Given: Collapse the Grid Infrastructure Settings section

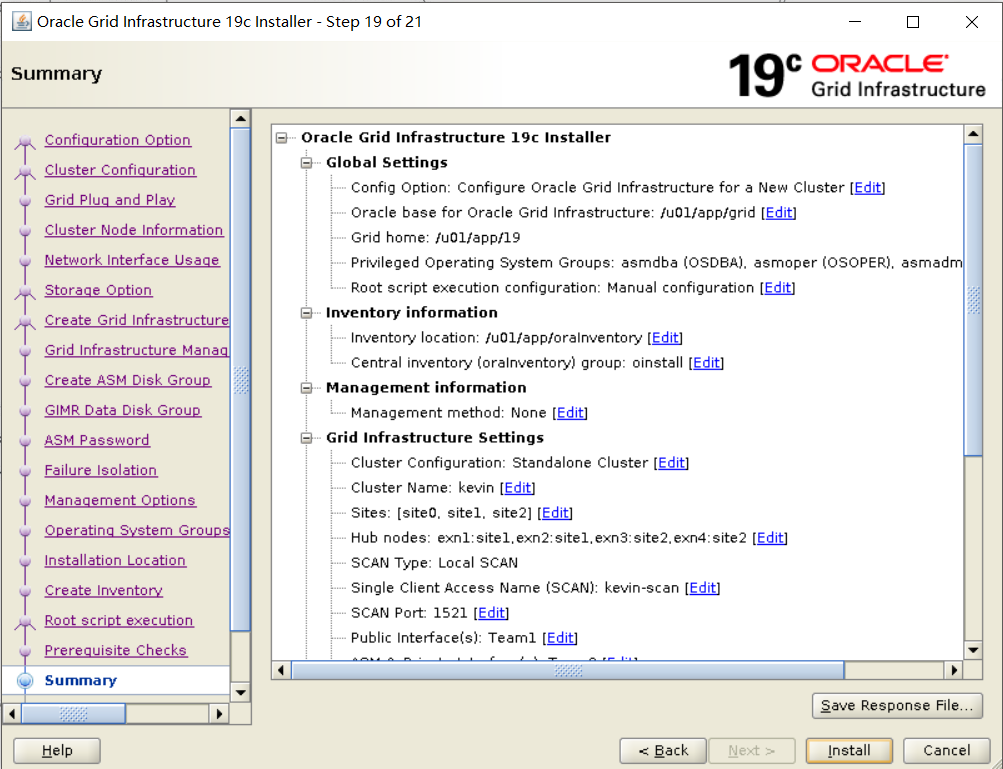Looking at the screenshot, I should (306, 438).
